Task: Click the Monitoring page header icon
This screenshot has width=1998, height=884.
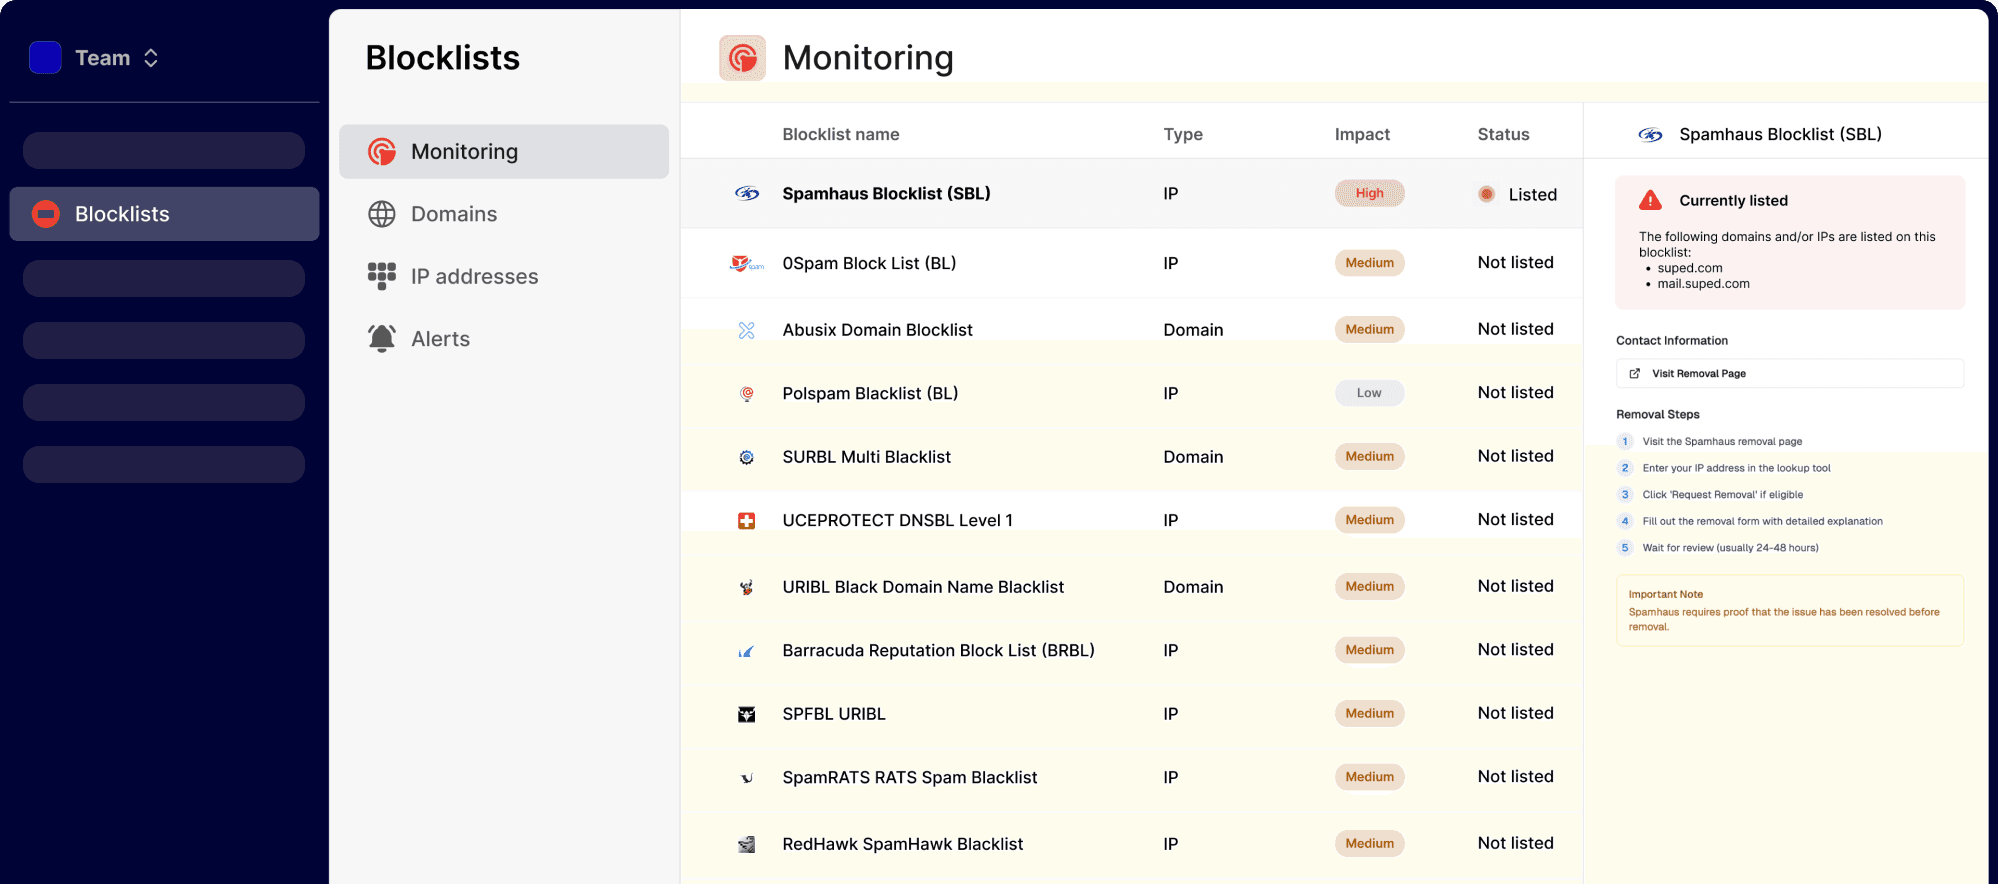Action: 742,58
